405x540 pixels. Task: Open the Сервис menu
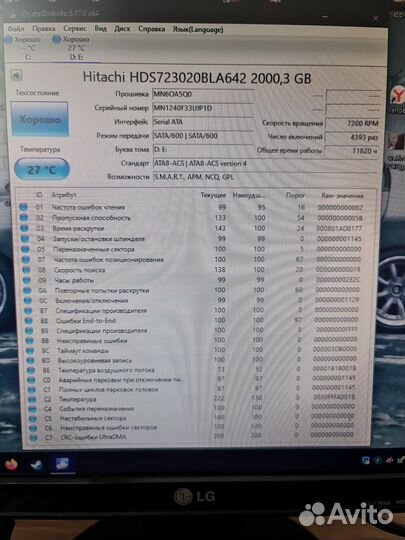[x=75, y=28]
